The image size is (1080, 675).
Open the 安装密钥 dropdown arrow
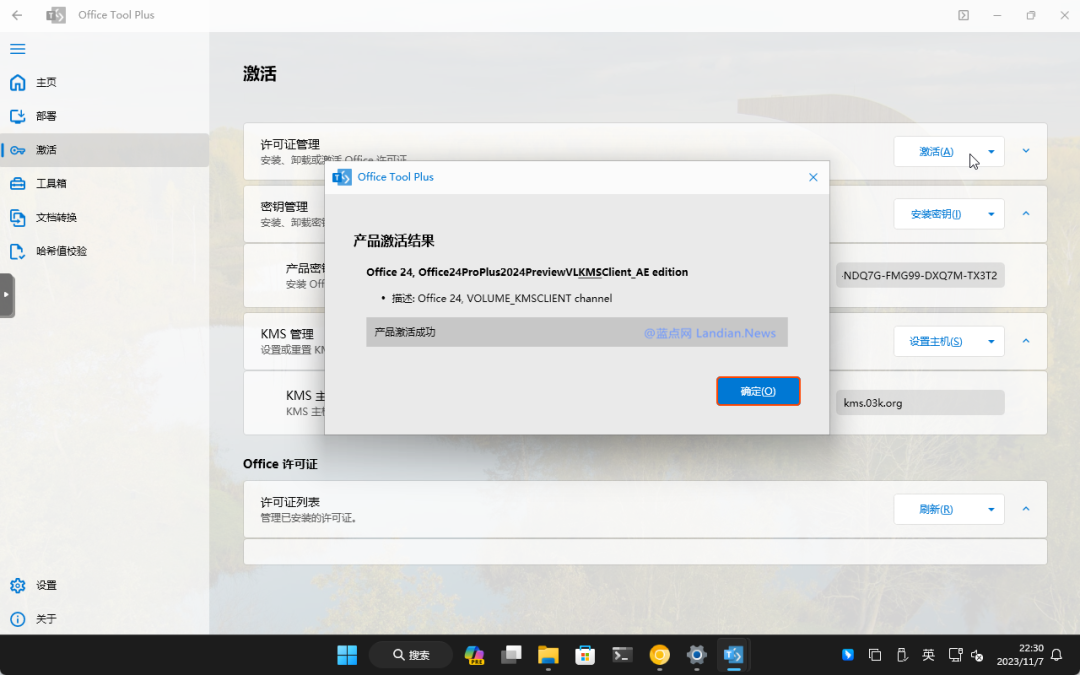tap(992, 214)
